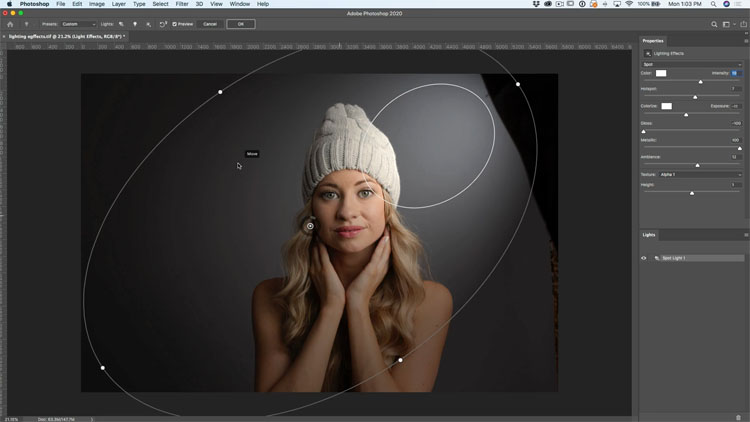Expand the workspace switcher arrow

(x=734, y=24)
